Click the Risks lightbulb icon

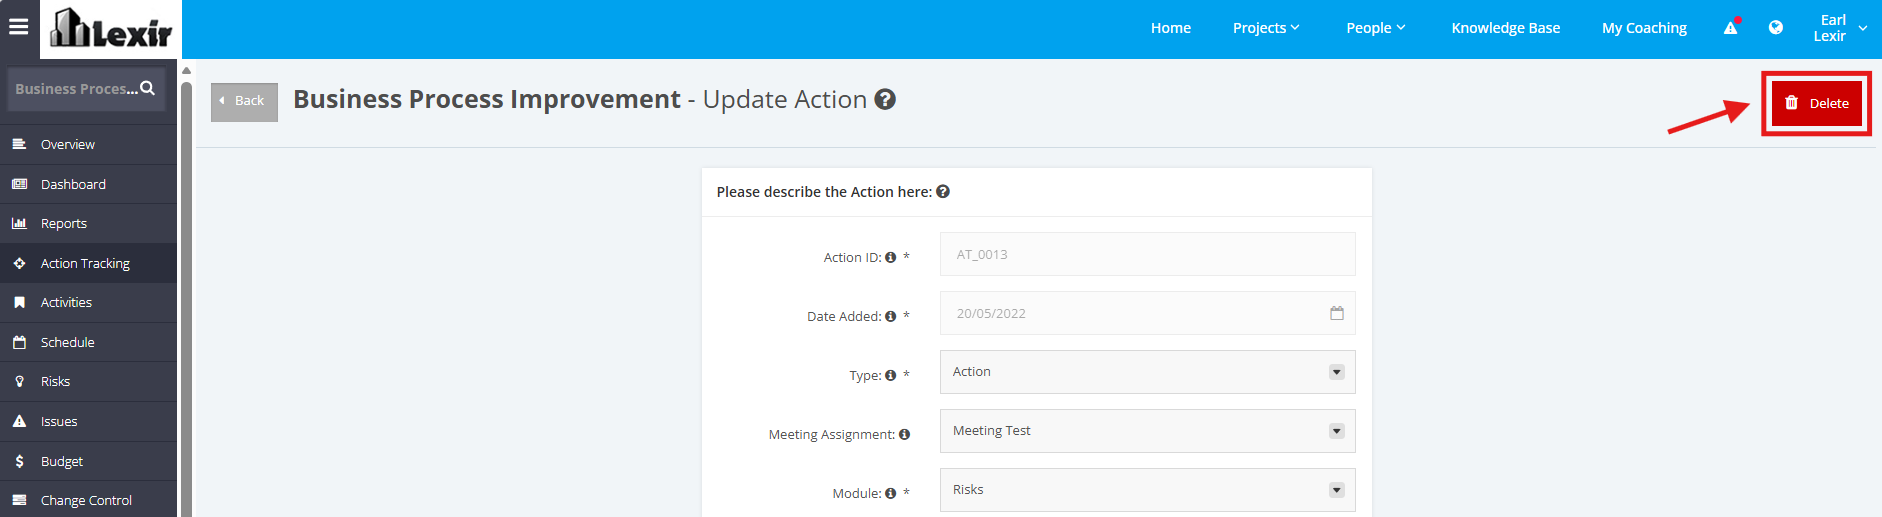[x=19, y=381]
